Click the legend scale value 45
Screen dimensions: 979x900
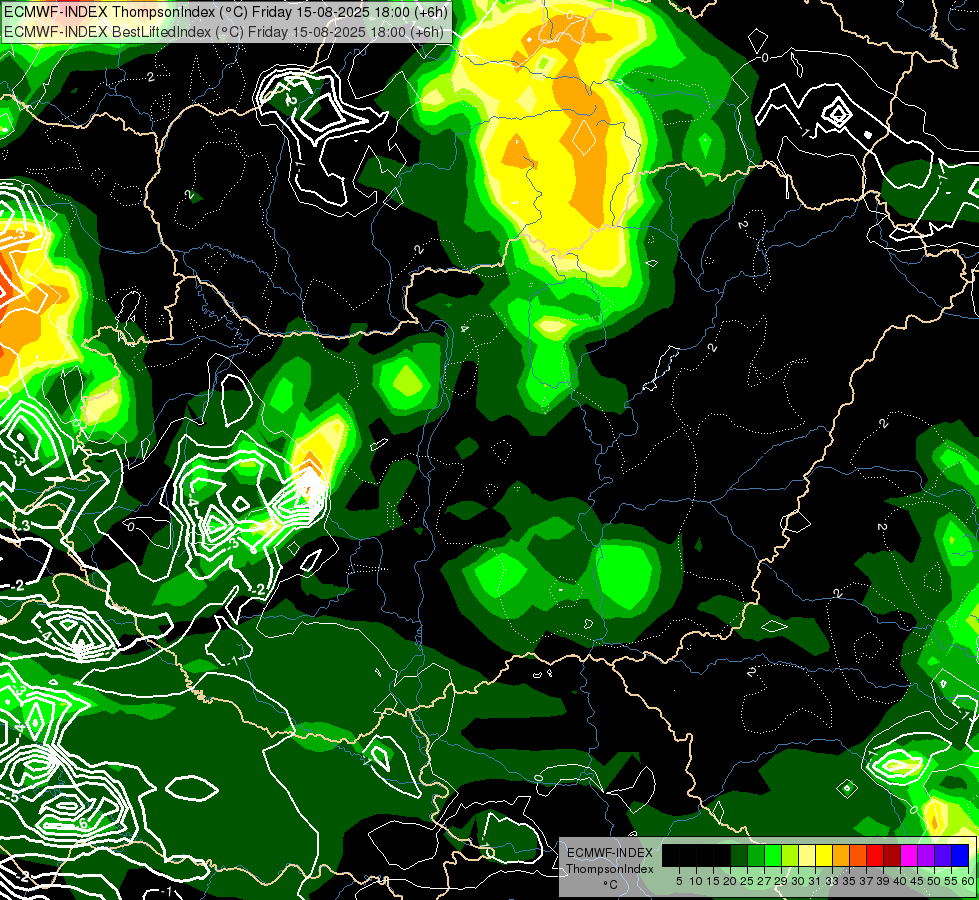[917, 881]
